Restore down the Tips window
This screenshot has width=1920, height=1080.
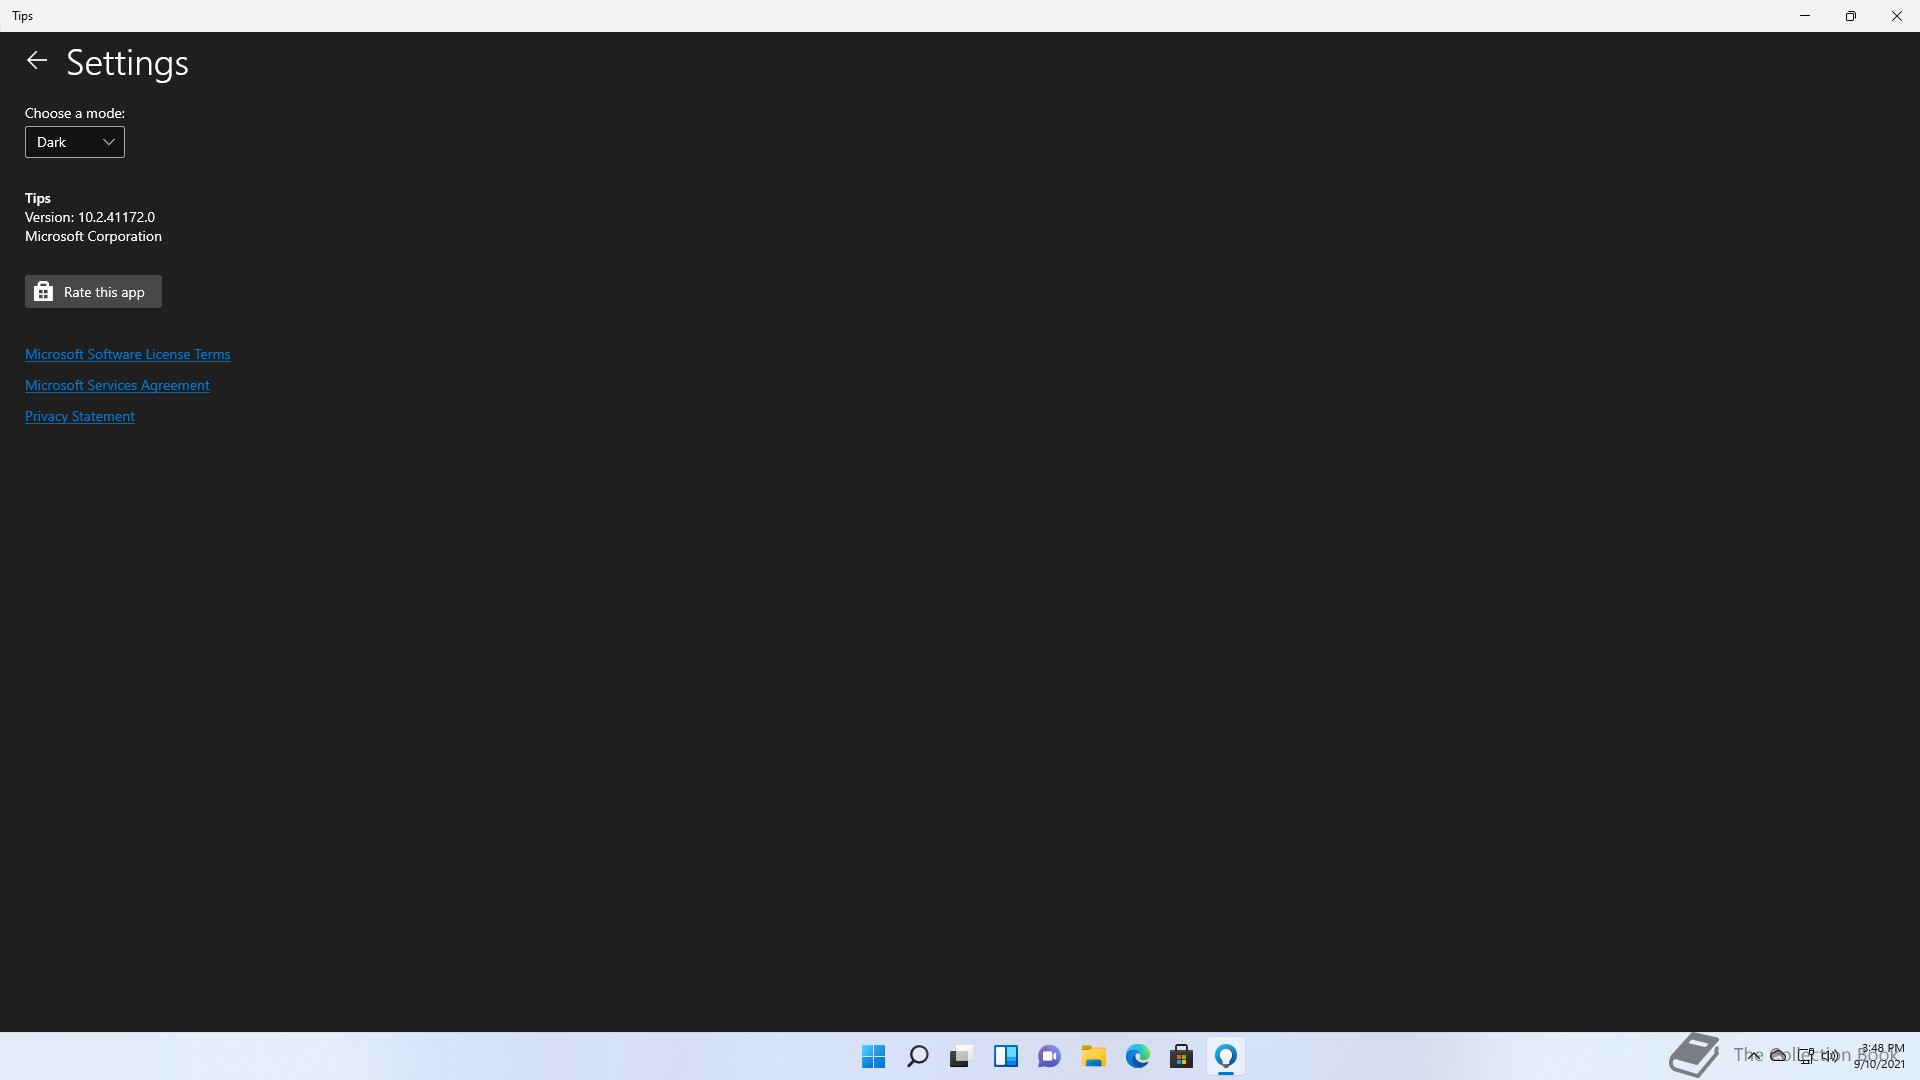tap(1851, 16)
